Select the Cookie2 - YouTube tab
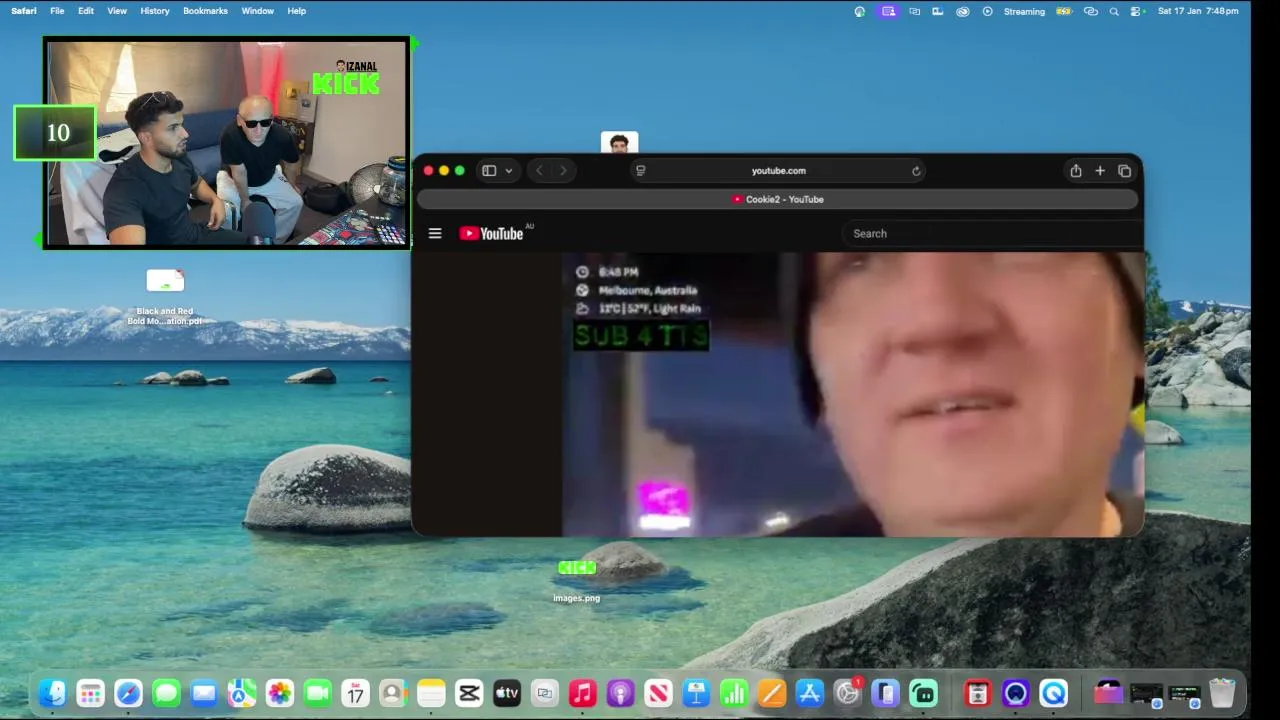1280x720 pixels. click(x=778, y=199)
